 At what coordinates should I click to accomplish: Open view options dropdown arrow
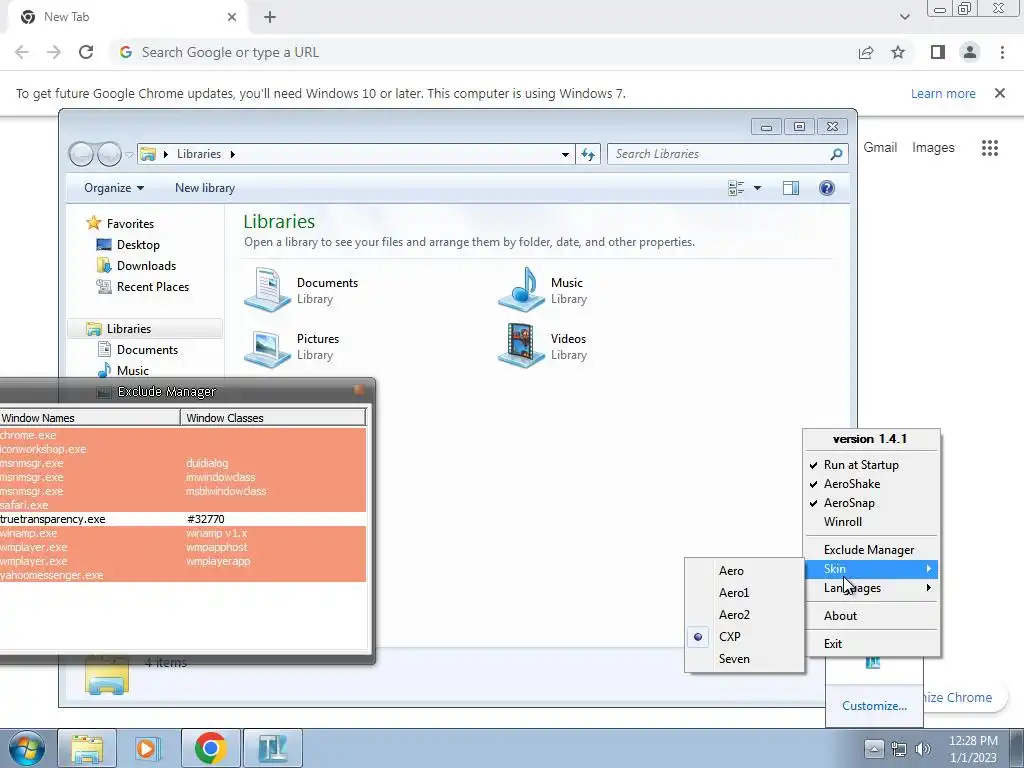point(758,188)
